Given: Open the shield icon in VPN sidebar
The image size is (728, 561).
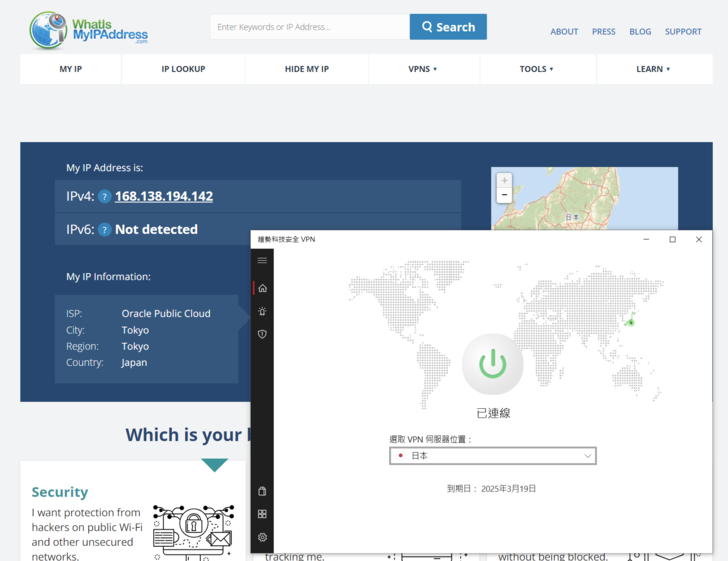Looking at the screenshot, I should (x=262, y=334).
